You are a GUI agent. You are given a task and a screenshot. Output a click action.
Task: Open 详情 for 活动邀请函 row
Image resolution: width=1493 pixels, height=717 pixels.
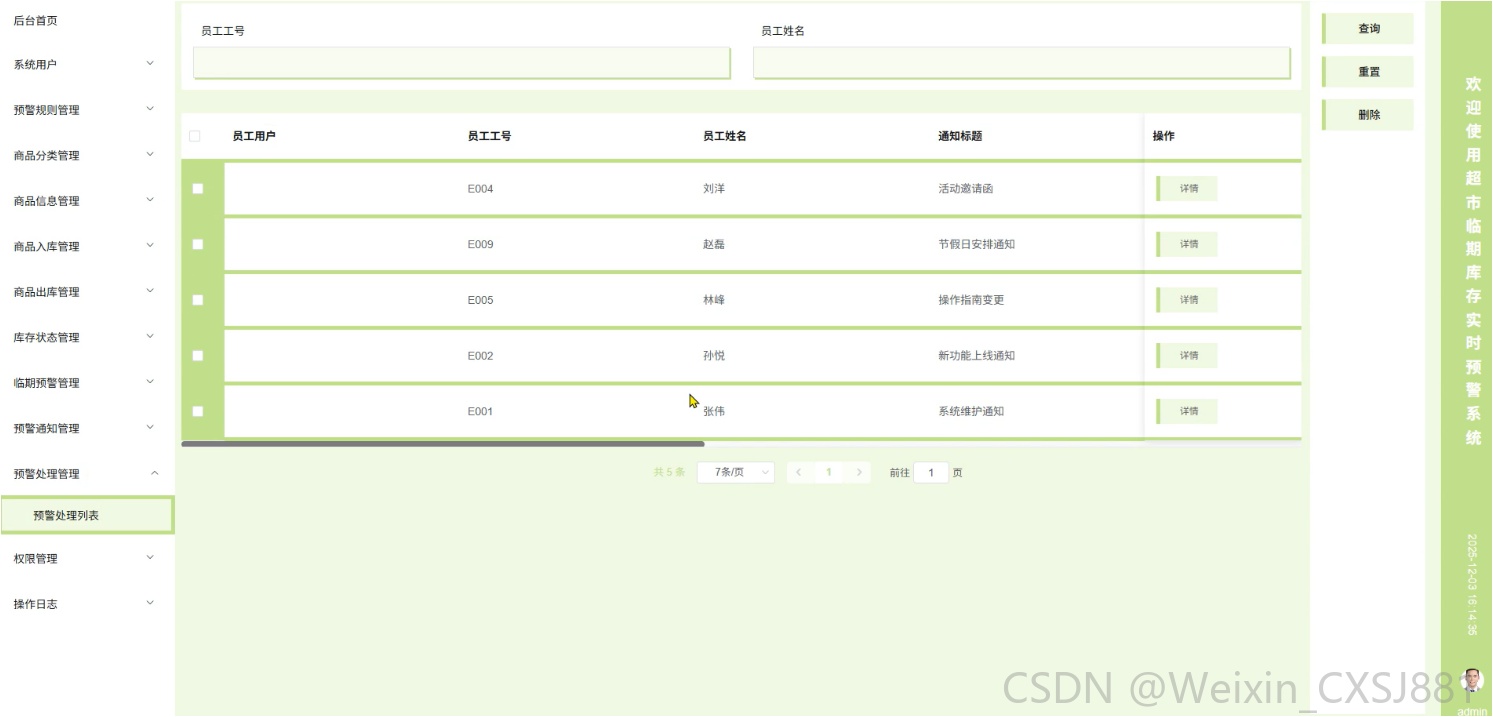click(x=1187, y=188)
